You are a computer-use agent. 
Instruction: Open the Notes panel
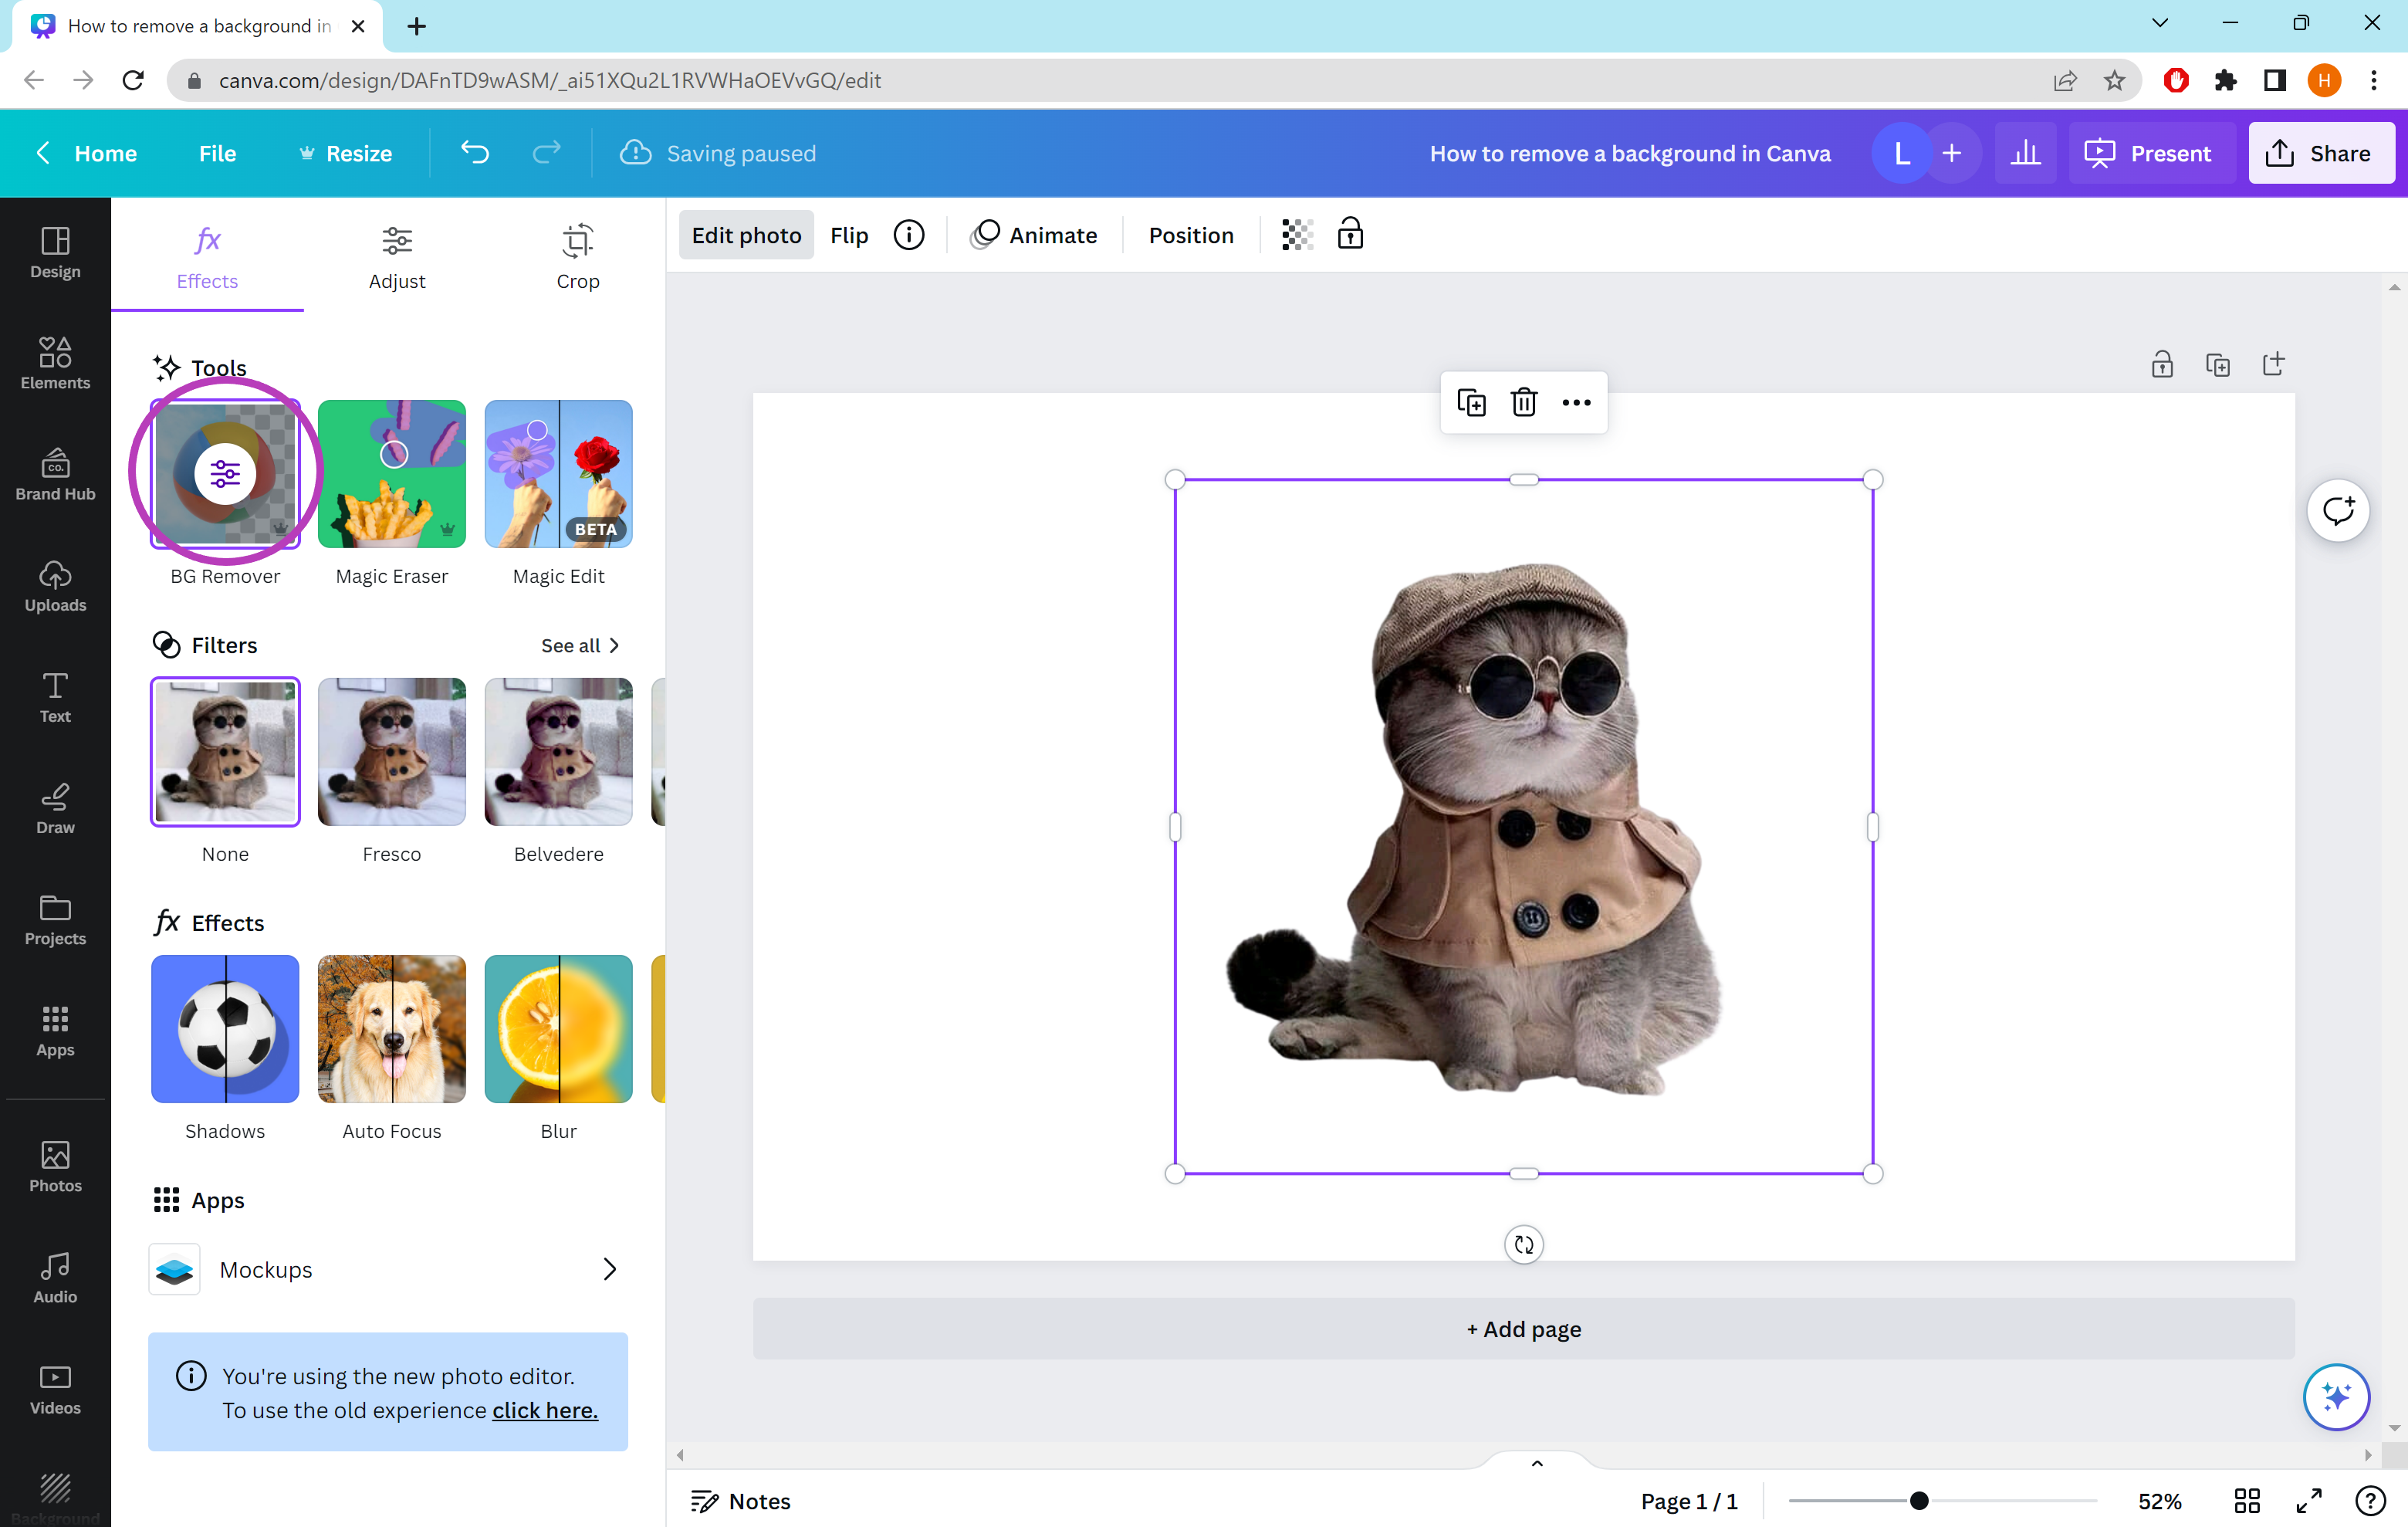(x=740, y=1500)
